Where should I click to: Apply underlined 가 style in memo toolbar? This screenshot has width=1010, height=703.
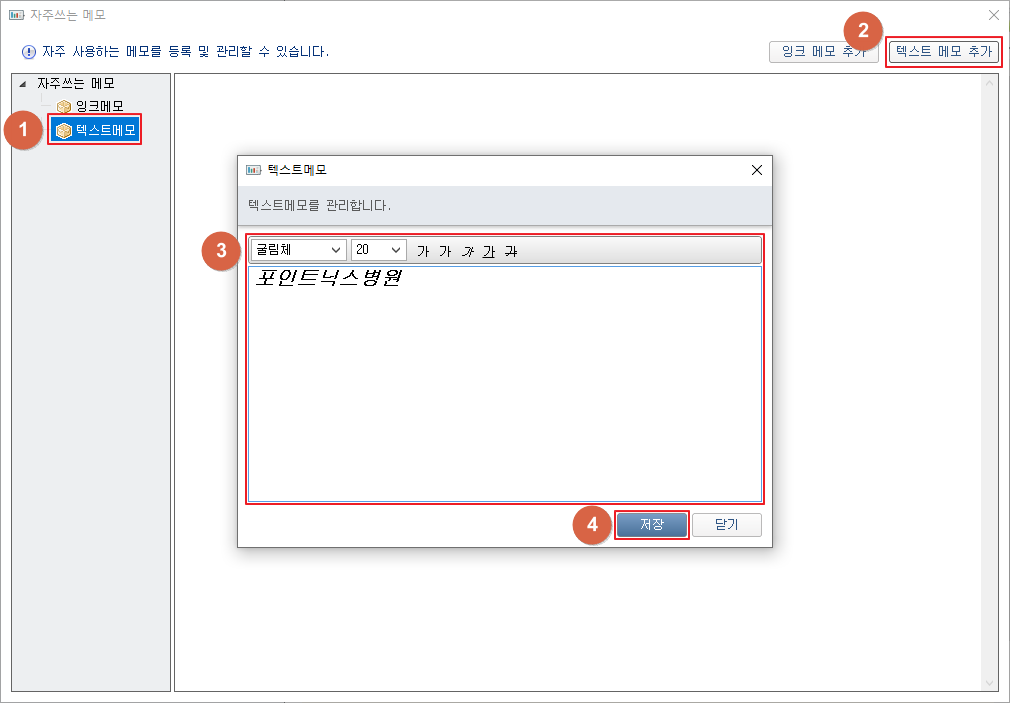(489, 251)
